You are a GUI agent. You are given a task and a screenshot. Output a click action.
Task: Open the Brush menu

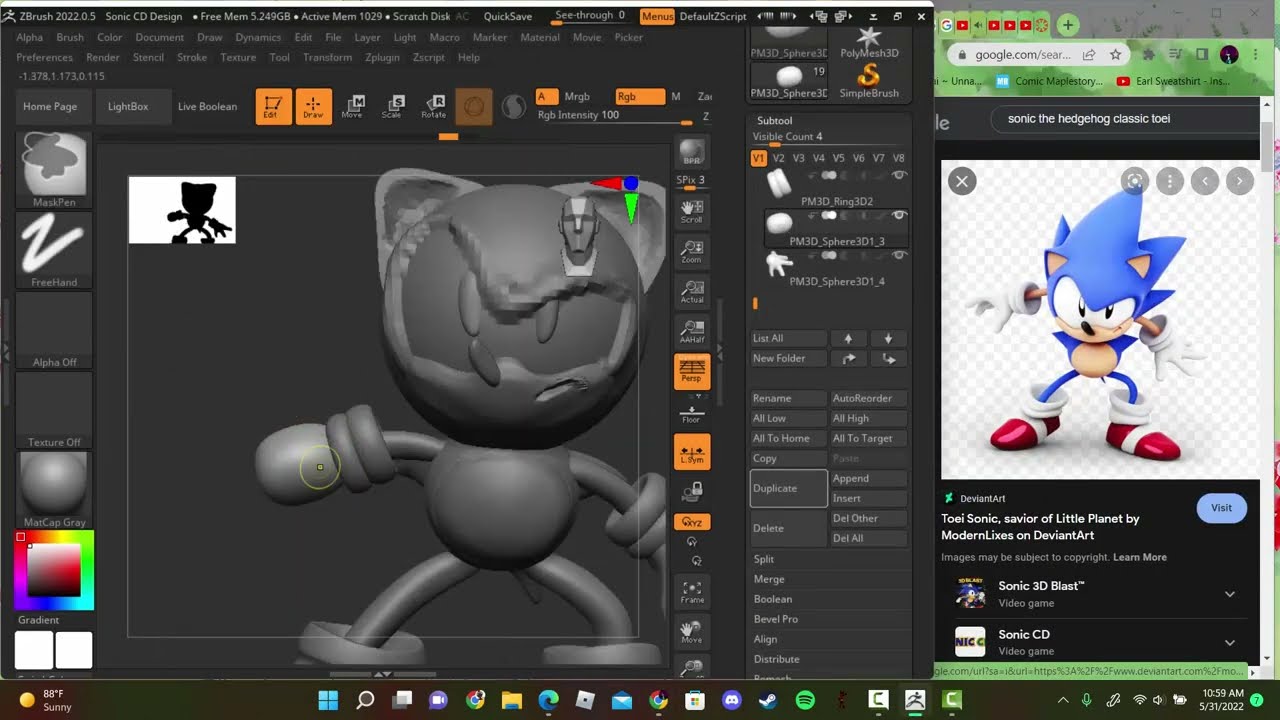[70, 37]
